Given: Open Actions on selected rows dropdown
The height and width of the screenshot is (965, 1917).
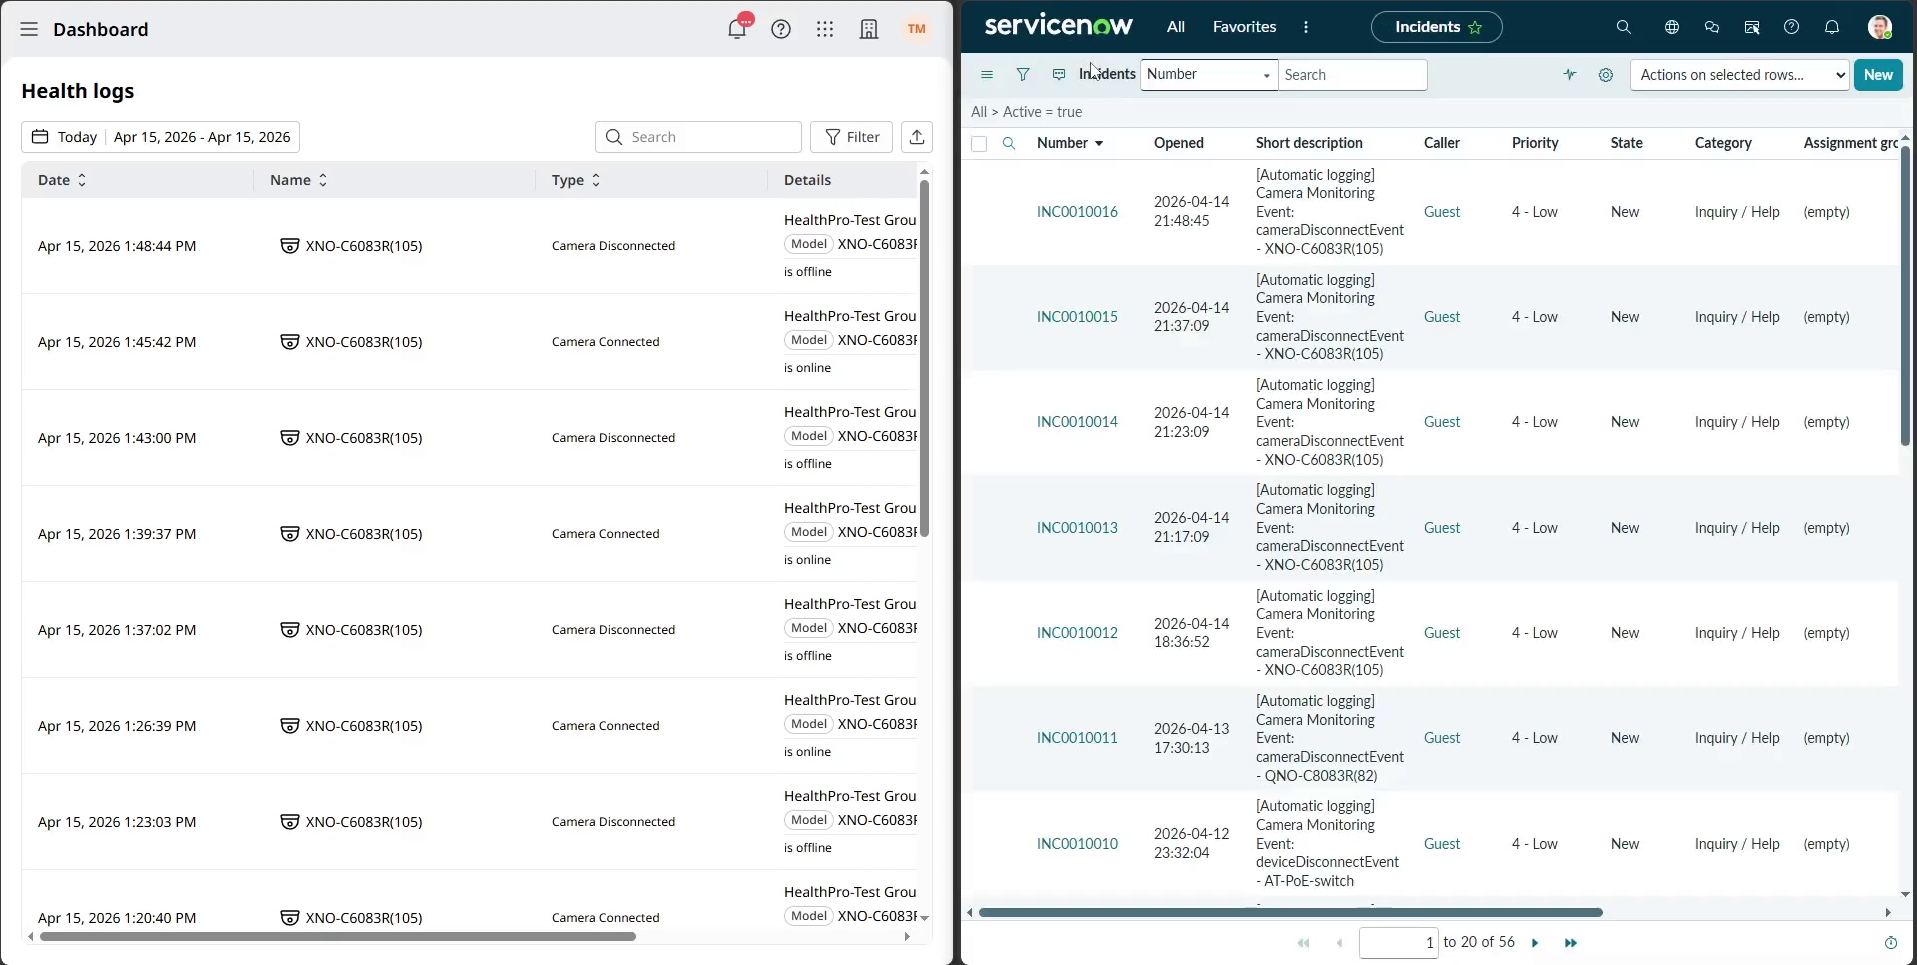Looking at the screenshot, I should click(x=1740, y=75).
